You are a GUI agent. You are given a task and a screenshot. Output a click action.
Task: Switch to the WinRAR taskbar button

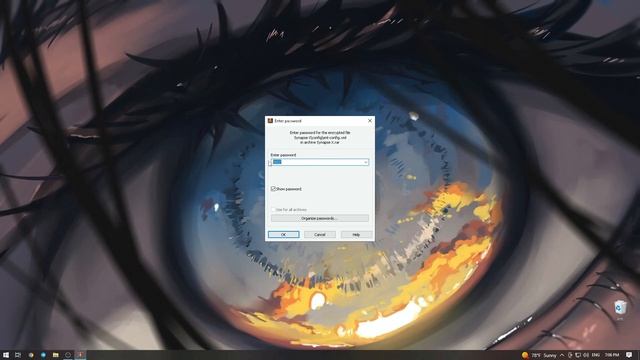click(x=80, y=355)
